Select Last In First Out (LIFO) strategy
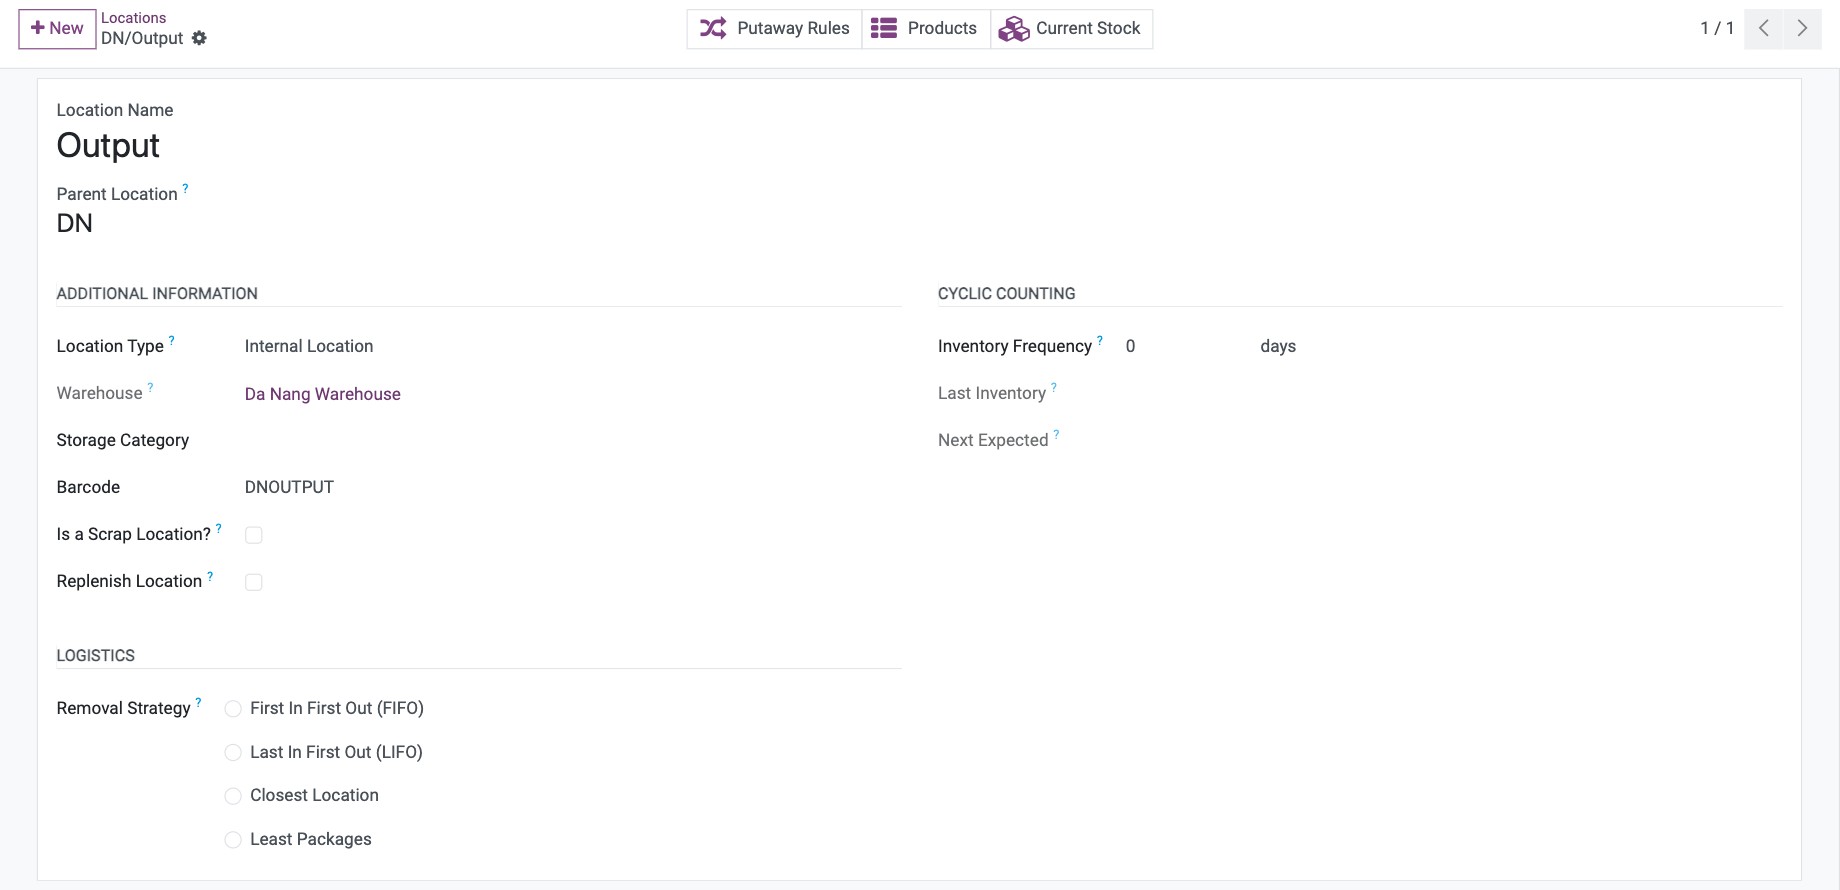Viewport: 1840px width, 890px height. click(233, 752)
